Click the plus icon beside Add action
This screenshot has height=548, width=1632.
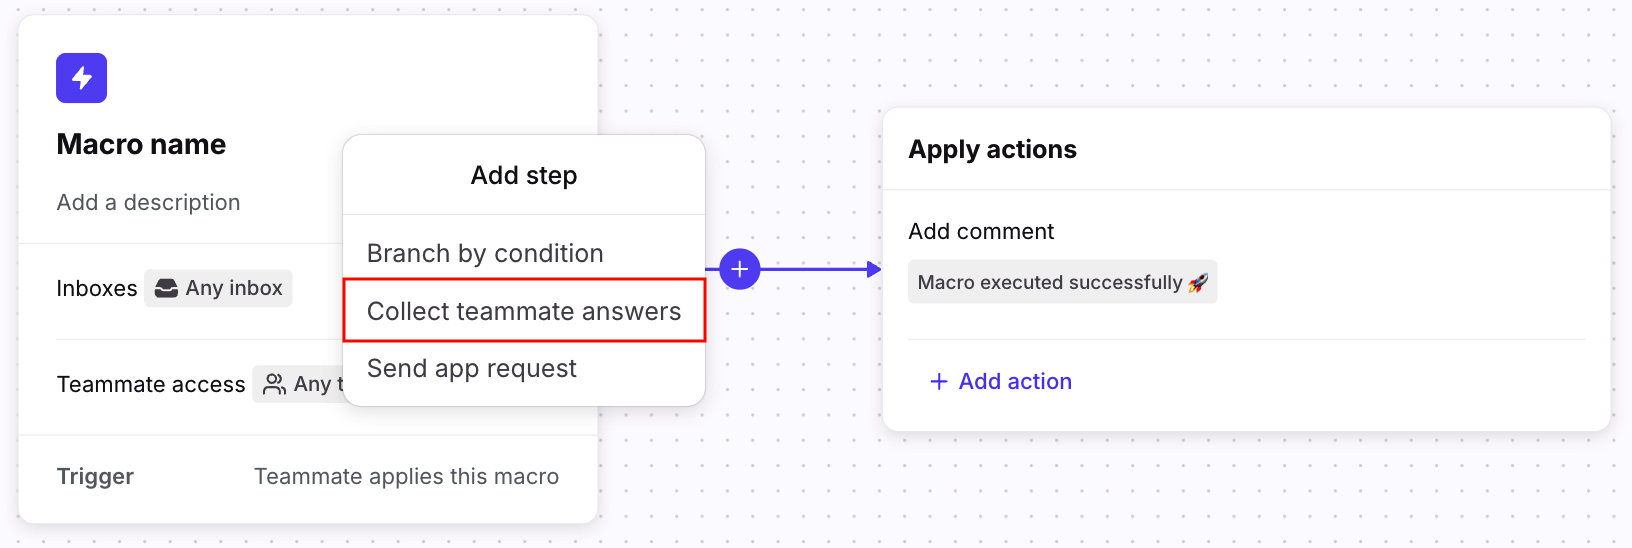click(938, 381)
